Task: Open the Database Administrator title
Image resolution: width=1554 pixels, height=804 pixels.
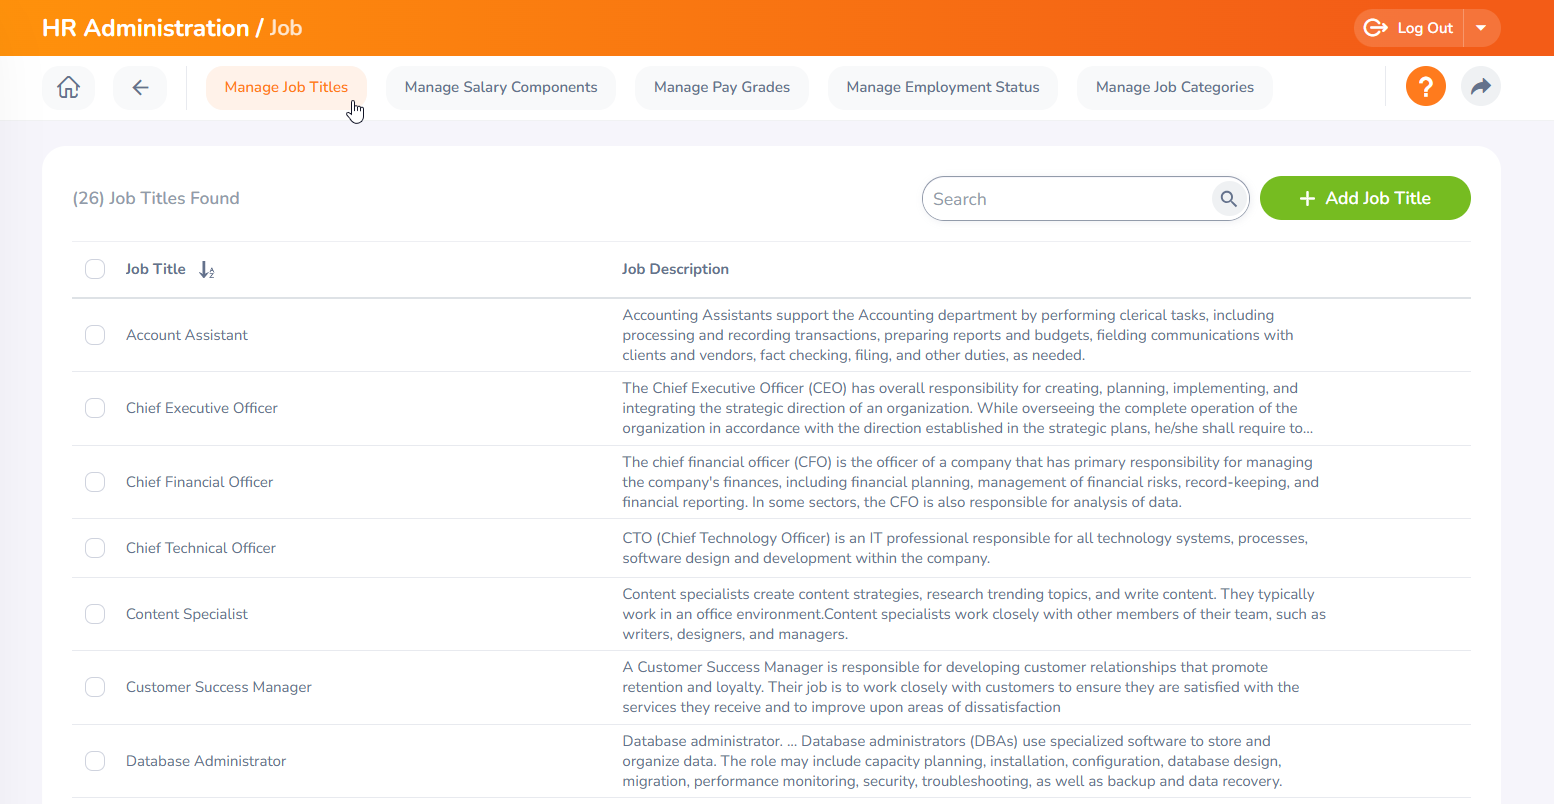Action: click(206, 761)
